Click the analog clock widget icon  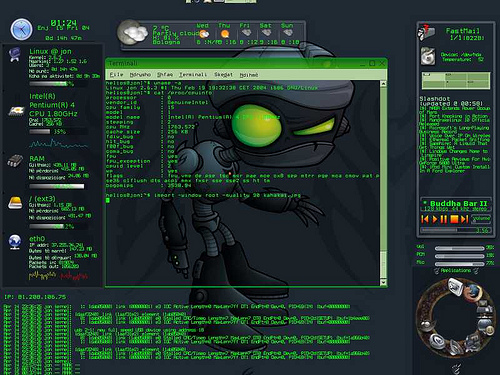(21, 29)
